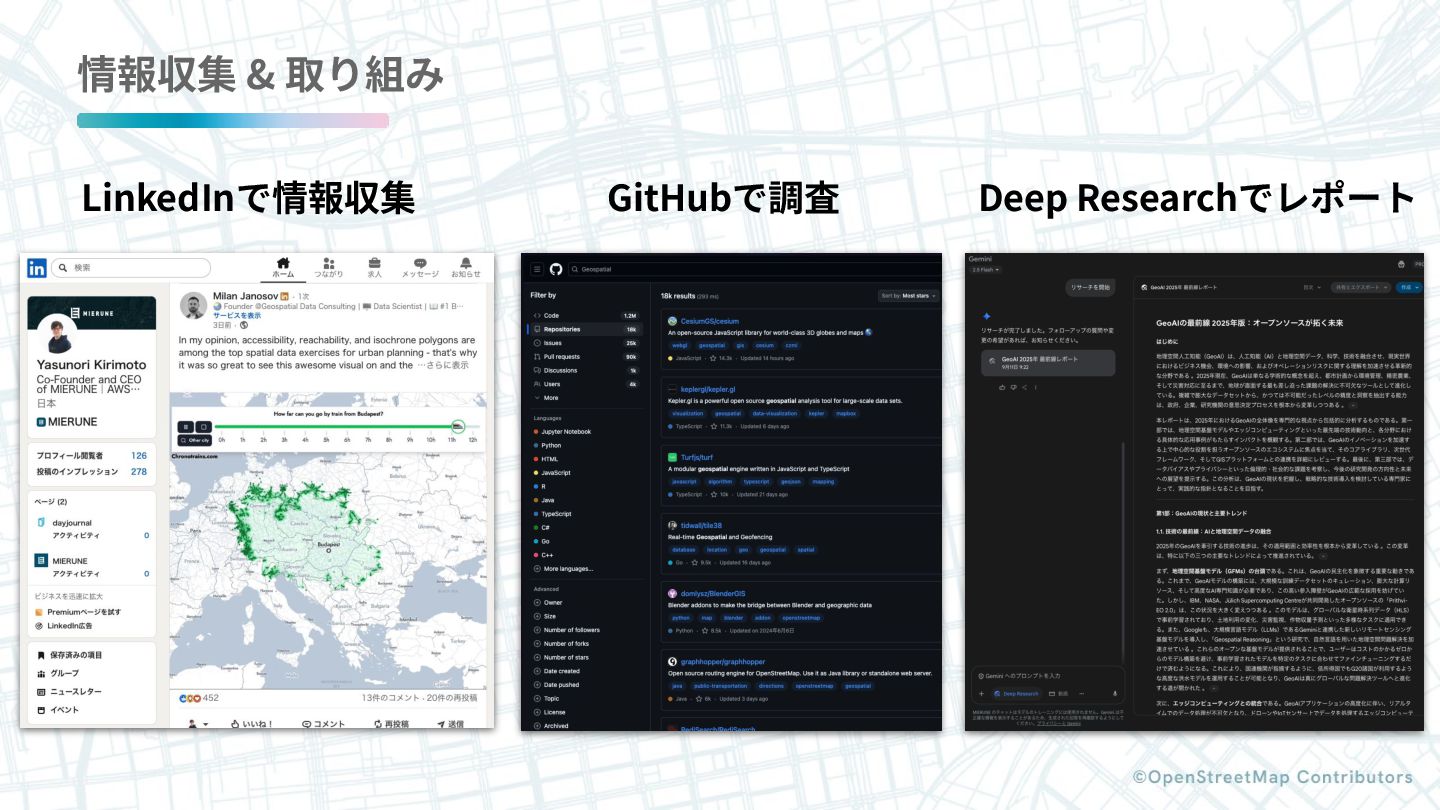The width and height of the screenshot is (1440, 810).
Task: Focus the LinkedIn 検索 search field
Action: [x=131, y=268]
